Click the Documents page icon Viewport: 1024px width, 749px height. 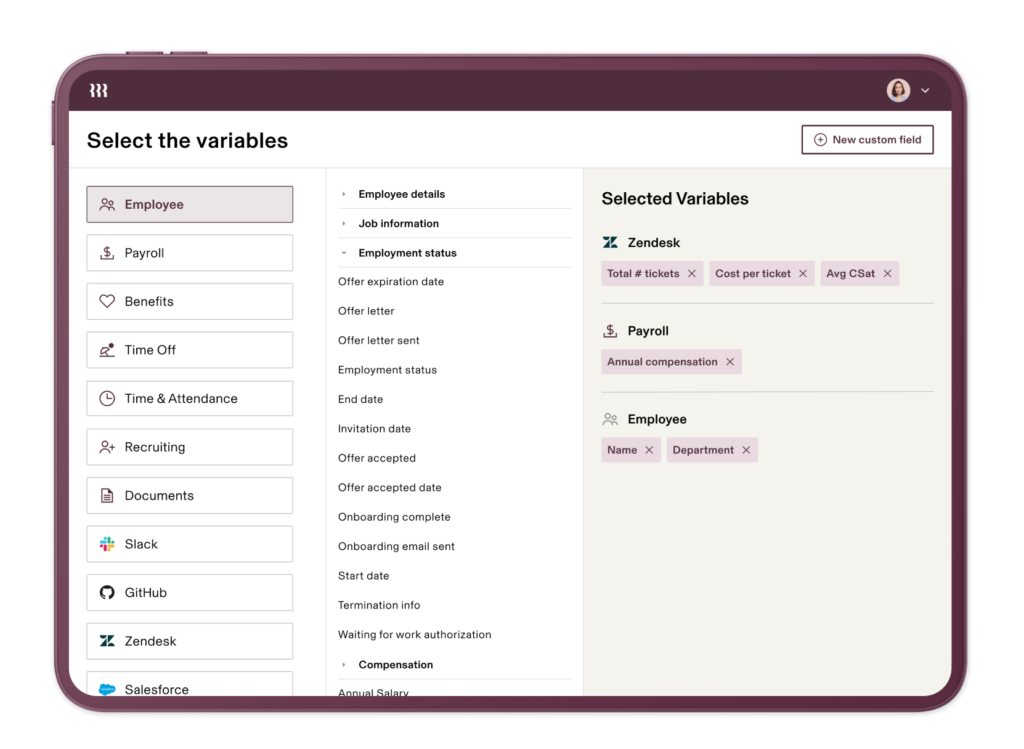click(x=107, y=496)
